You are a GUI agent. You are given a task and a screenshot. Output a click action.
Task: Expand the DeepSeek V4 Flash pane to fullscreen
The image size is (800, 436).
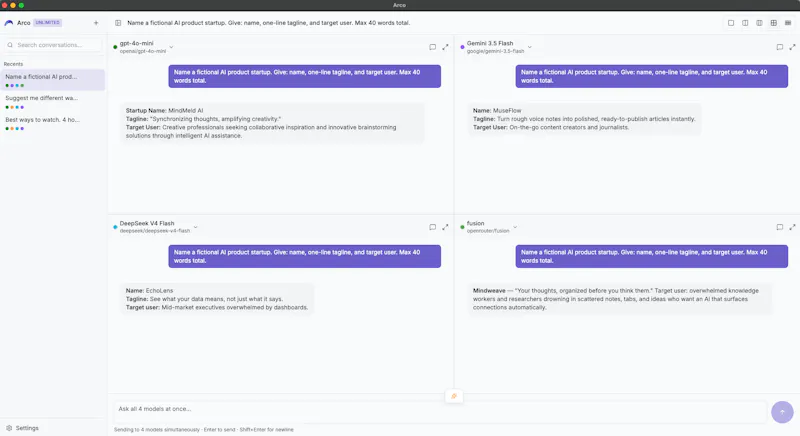coord(445,227)
